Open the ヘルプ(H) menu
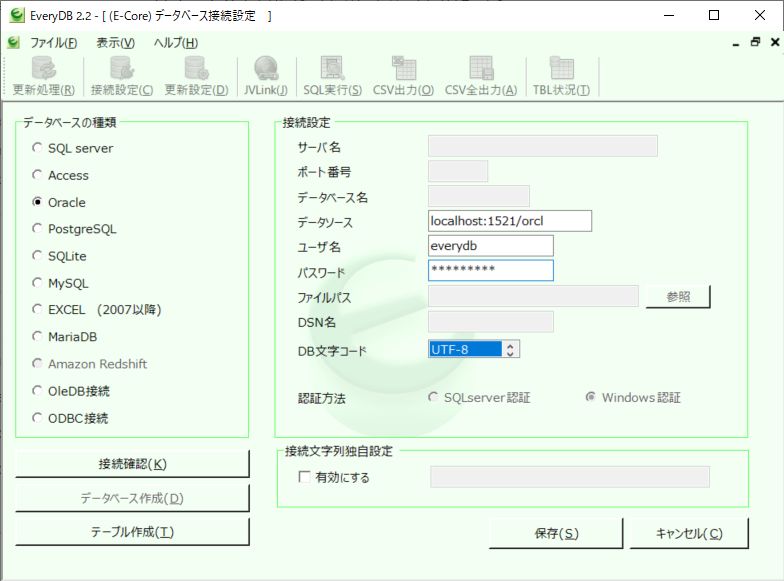The height and width of the screenshot is (581, 784). point(176,43)
